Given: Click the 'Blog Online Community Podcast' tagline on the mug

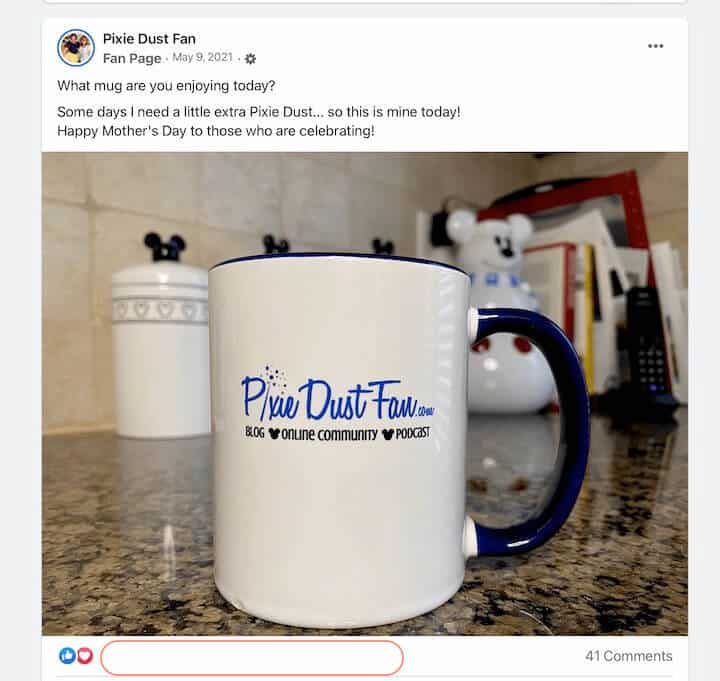Looking at the screenshot, I should [338, 433].
